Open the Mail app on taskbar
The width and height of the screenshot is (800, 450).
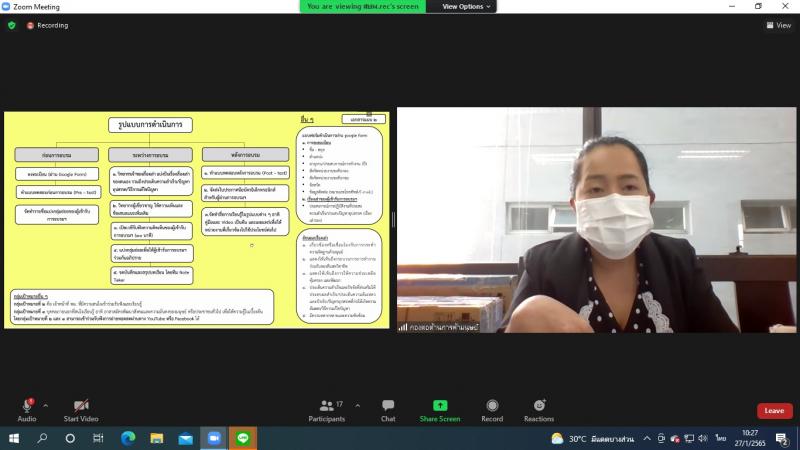(x=185, y=438)
